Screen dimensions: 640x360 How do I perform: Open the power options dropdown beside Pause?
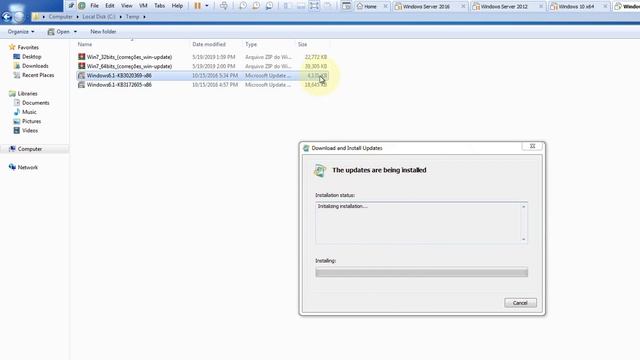(207, 6)
